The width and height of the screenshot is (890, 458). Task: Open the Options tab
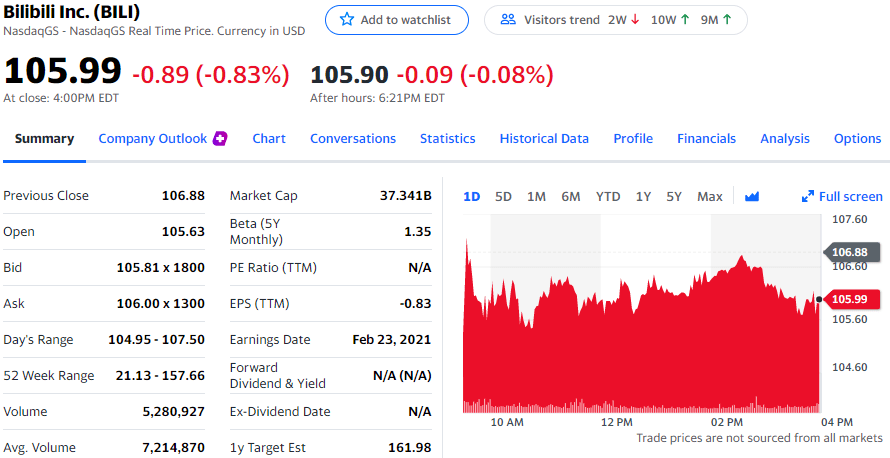(857, 139)
